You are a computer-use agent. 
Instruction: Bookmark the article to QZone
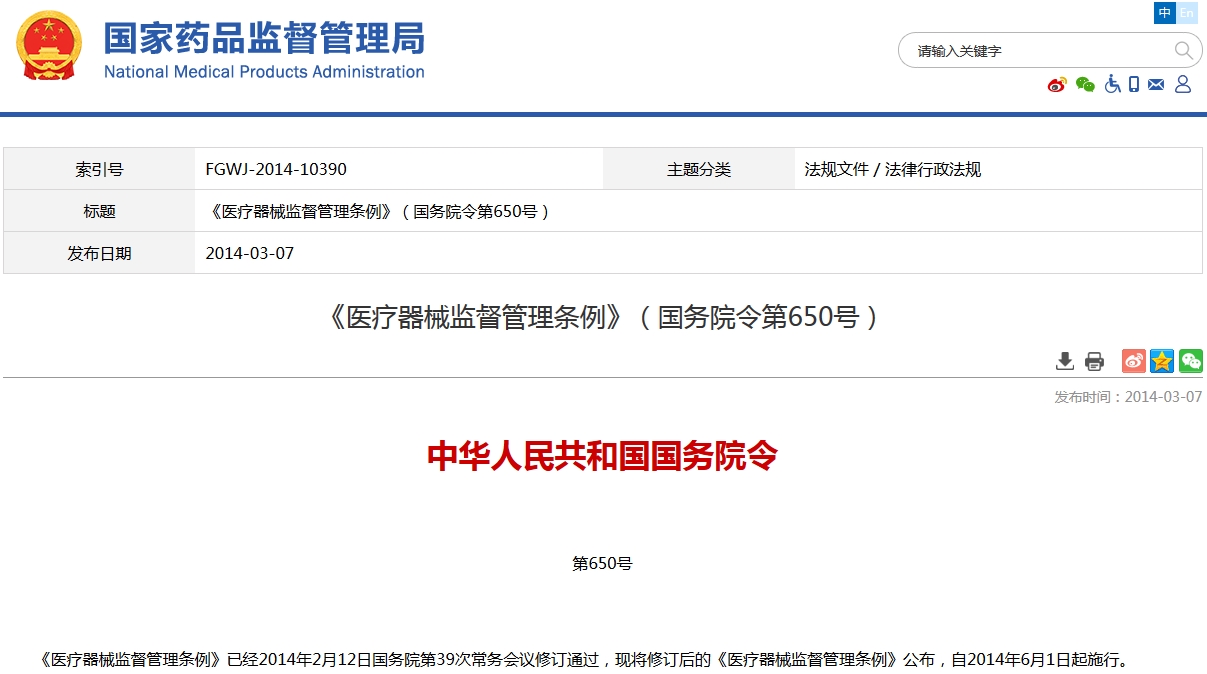click(x=1162, y=361)
